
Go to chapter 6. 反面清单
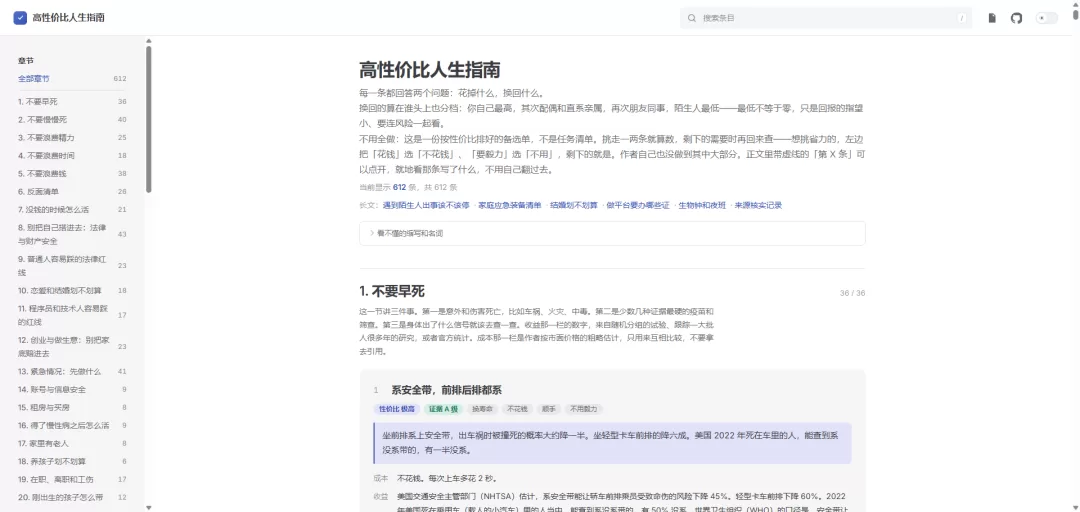(x=72, y=191)
